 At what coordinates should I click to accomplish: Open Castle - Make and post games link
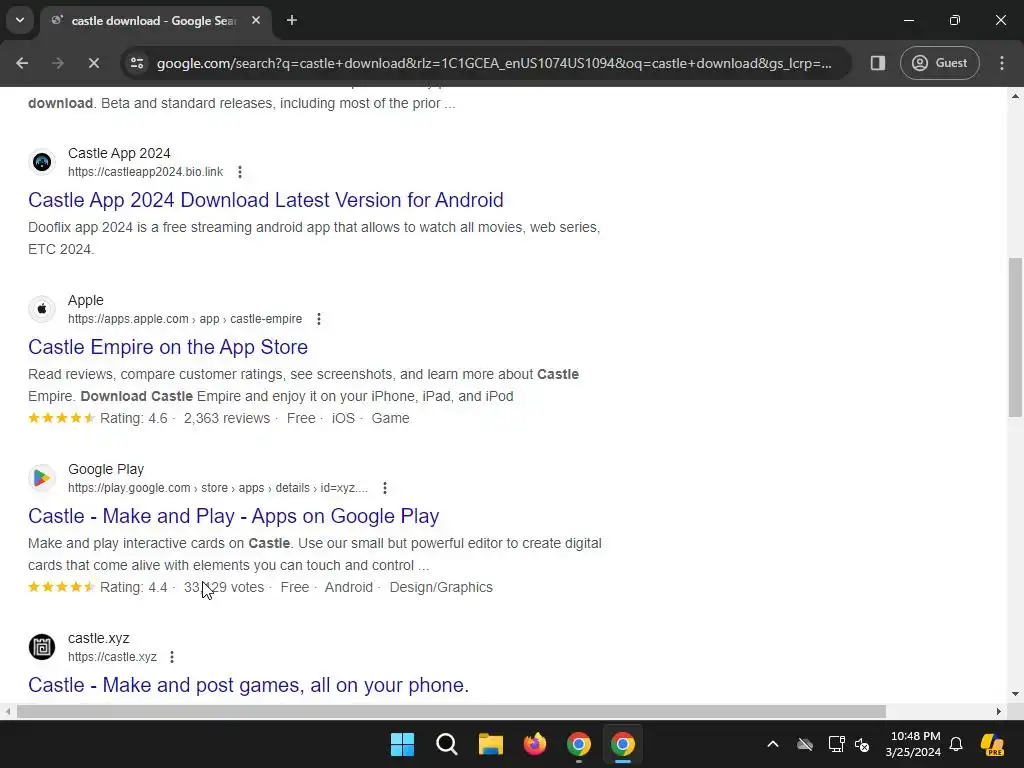[248, 685]
